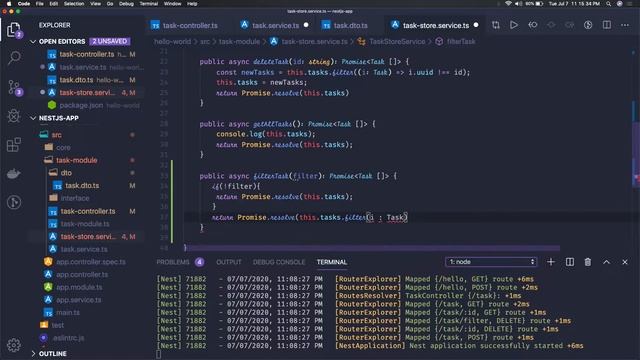Click the Wi-Fi icon in menu bar
640x360 pixels.
(x=508, y=4)
